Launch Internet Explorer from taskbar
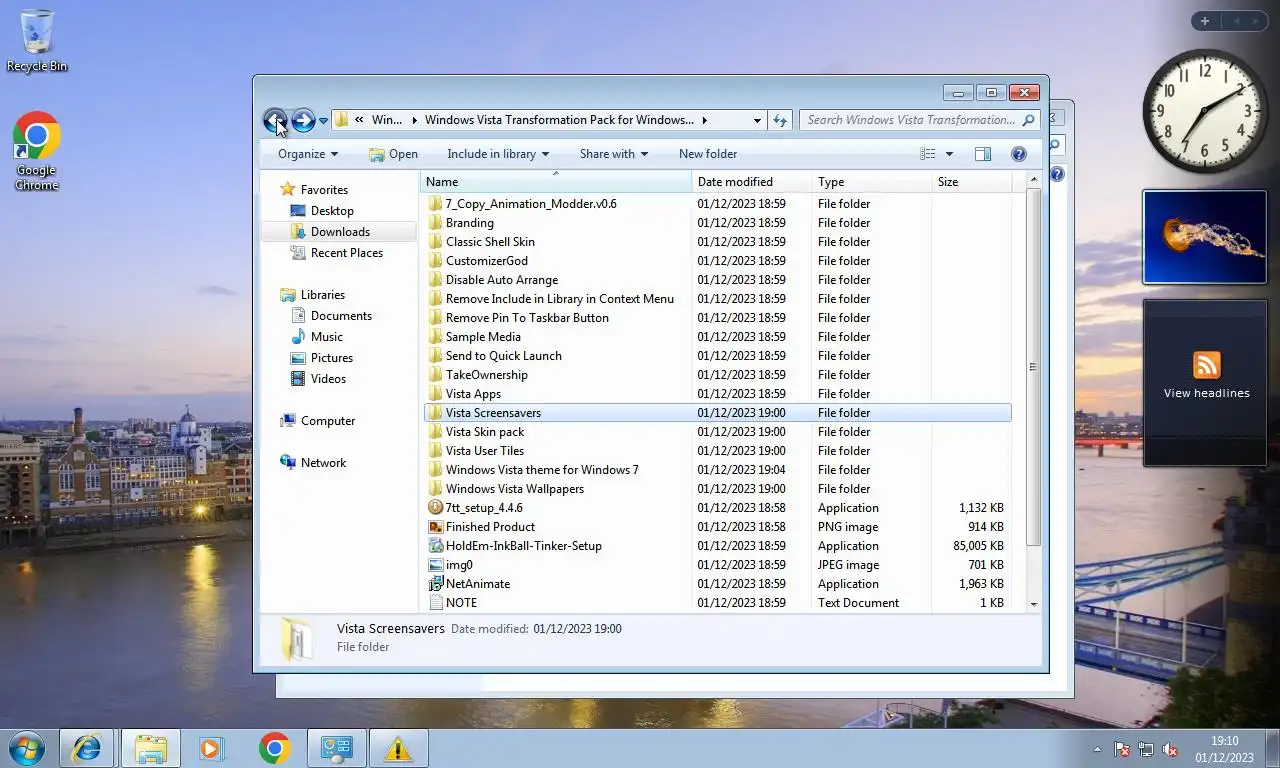Image resolution: width=1280 pixels, height=768 pixels. click(87, 748)
